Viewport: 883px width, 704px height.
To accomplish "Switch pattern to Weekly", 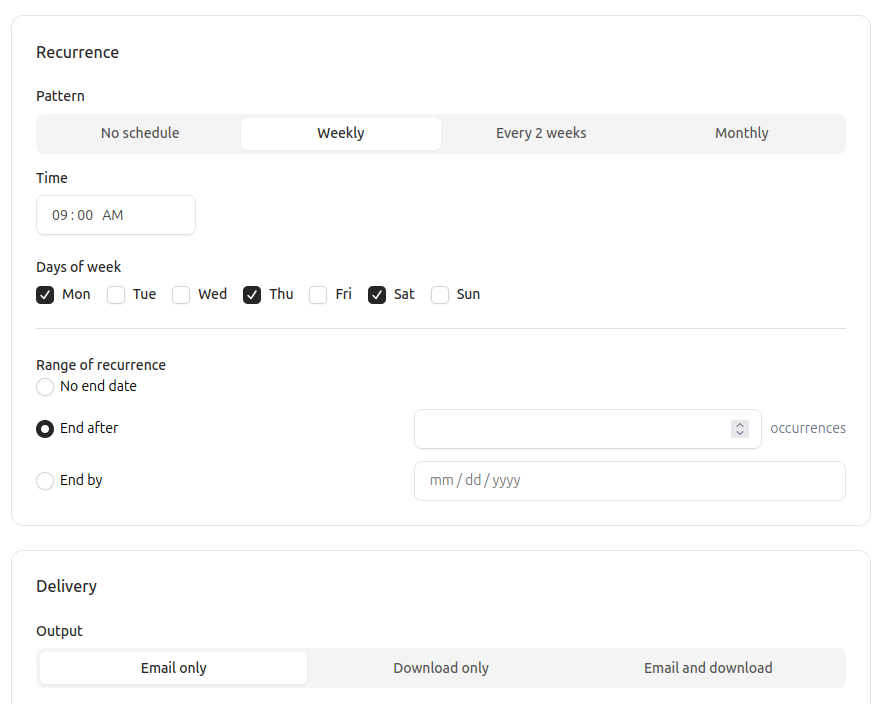I will coord(340,133).
